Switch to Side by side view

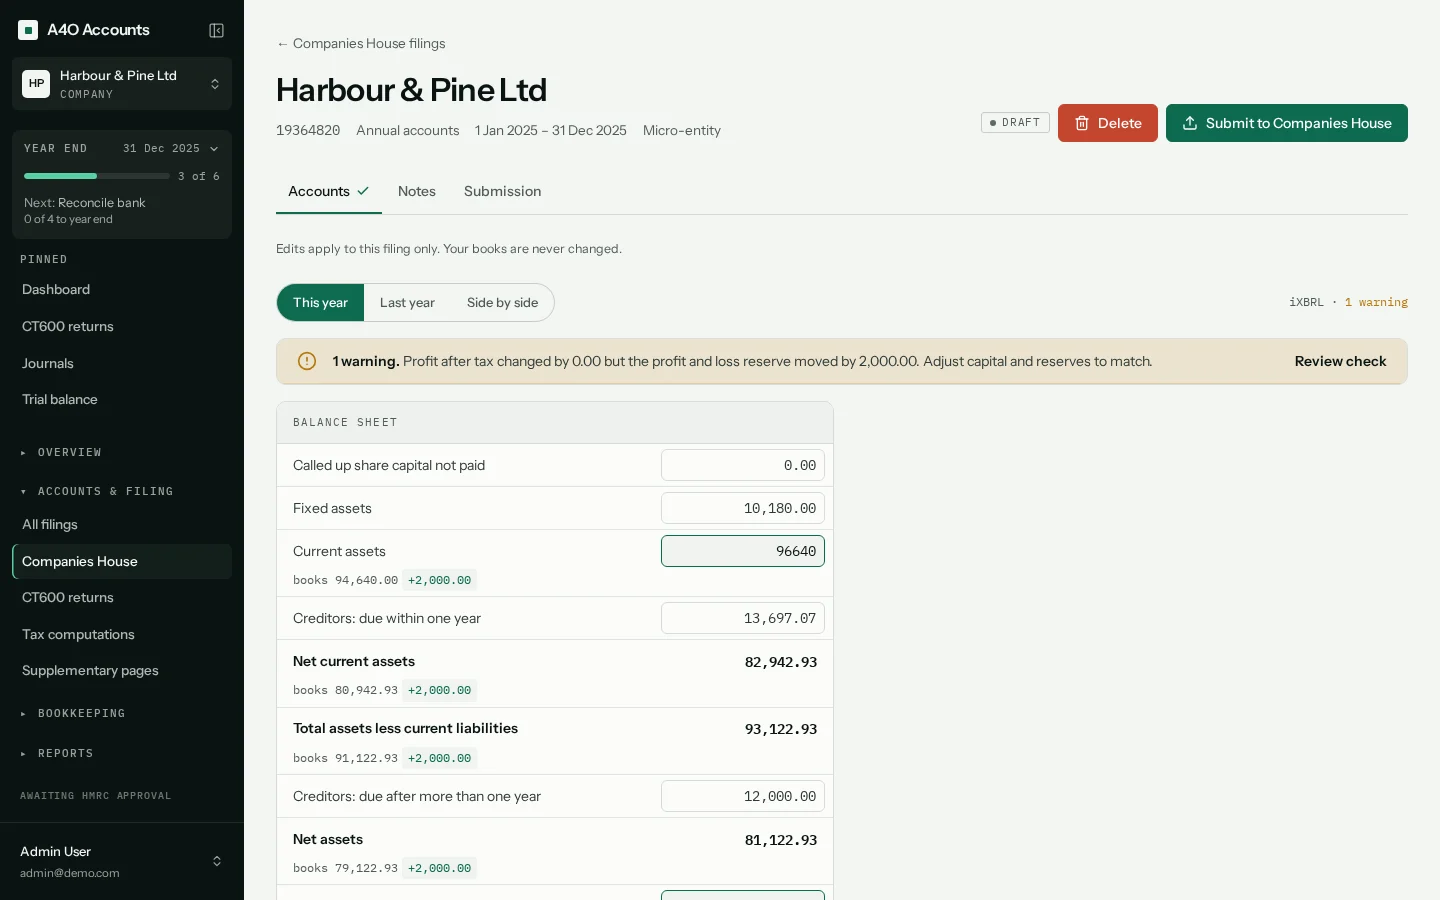click(502, 302)
